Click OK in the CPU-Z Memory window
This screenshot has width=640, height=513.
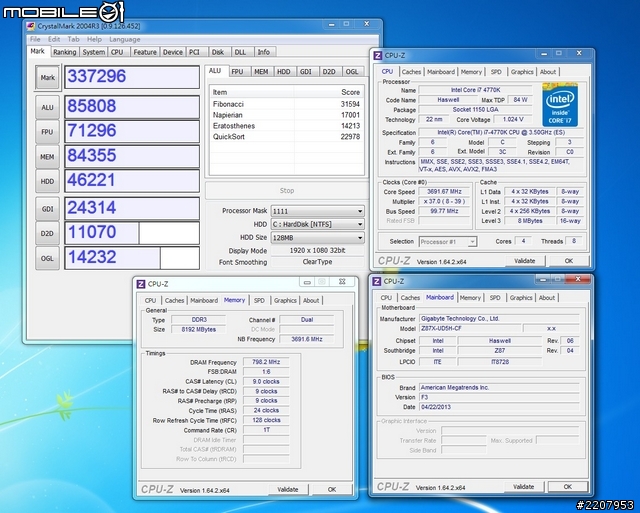coord(332,489)
